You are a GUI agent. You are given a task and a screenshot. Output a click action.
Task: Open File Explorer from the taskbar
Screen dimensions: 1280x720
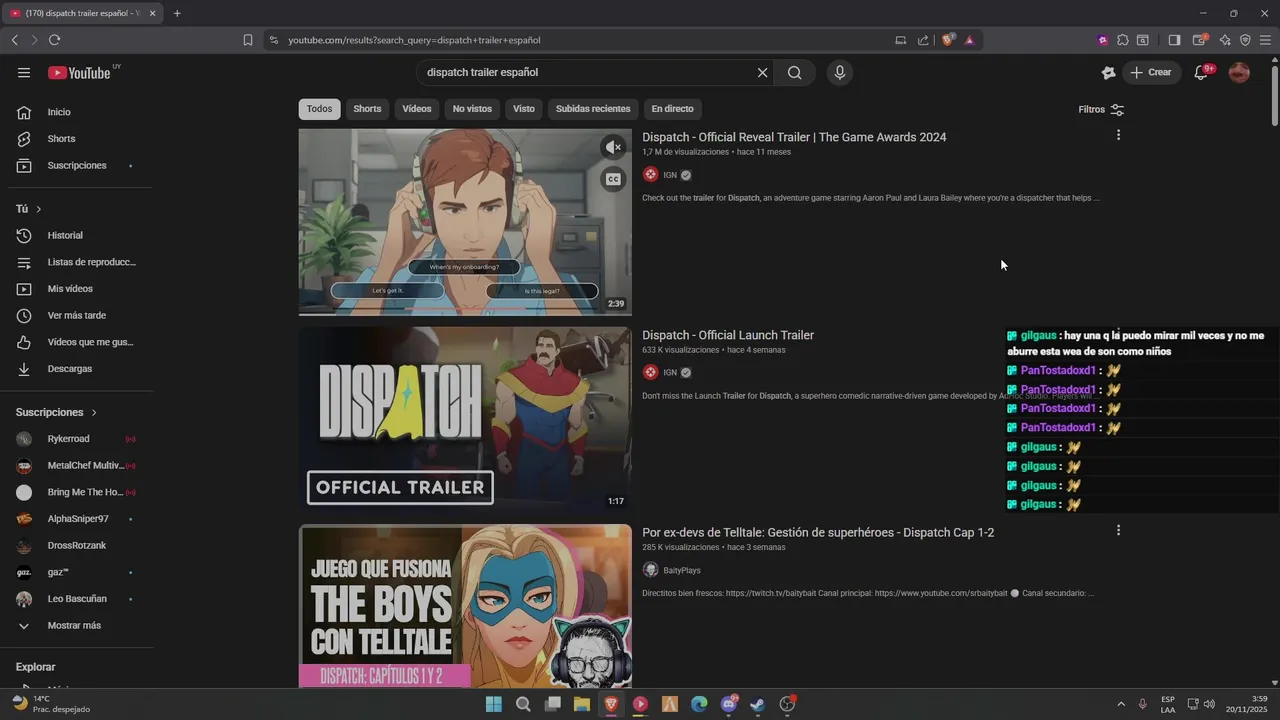pyautogui.click(x=582, y=704)
